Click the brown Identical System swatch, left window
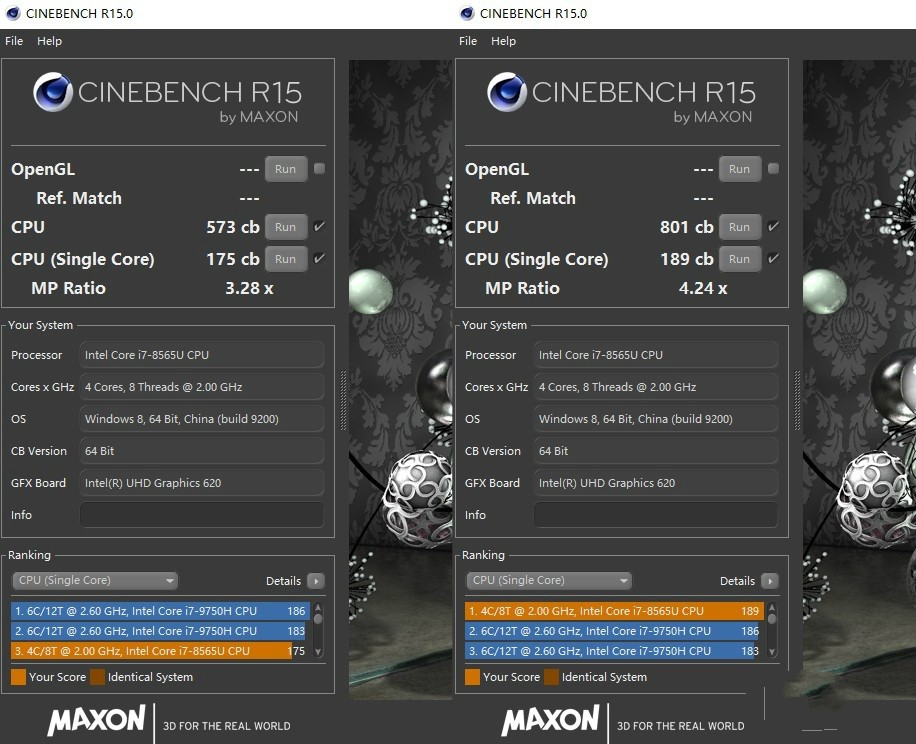 point(98,677)
